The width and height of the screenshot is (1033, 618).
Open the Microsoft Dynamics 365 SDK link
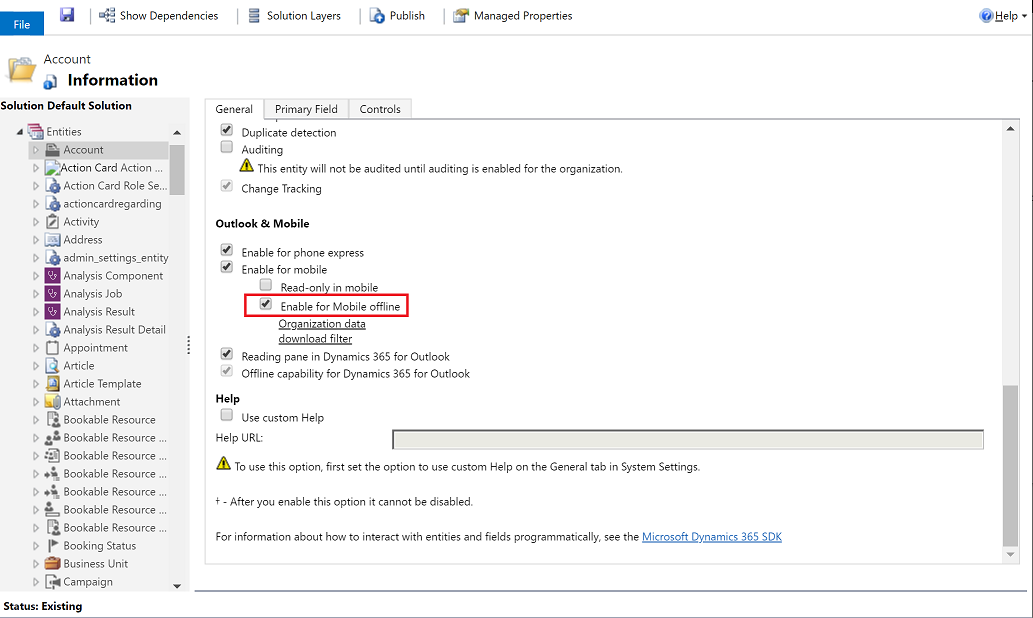712,536
